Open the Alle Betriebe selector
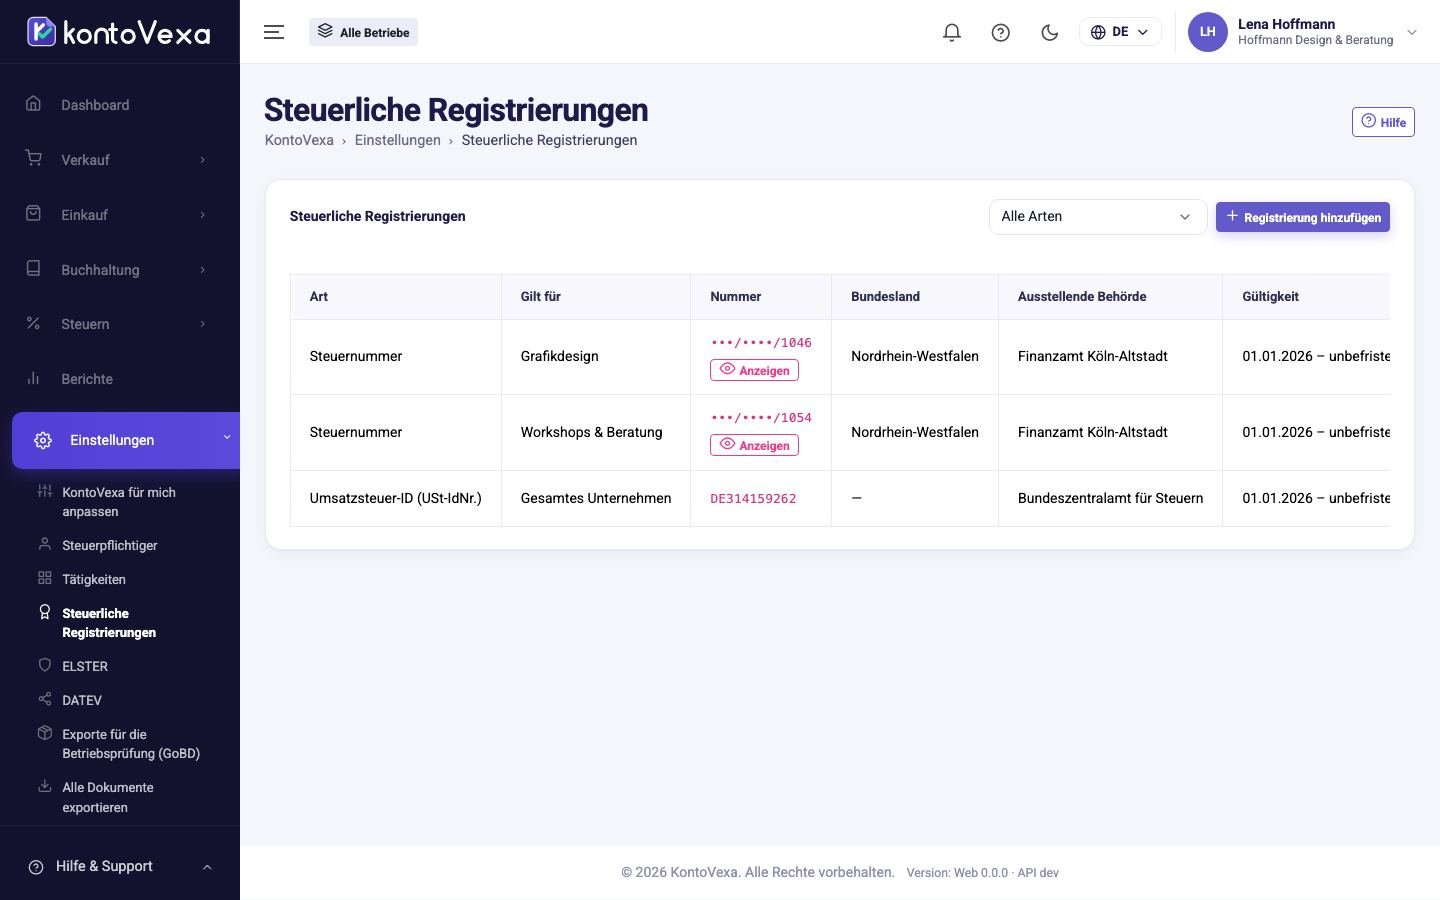Image resolution: width=1440 pixels, height=900 pixels. click(x=364, y=32)
